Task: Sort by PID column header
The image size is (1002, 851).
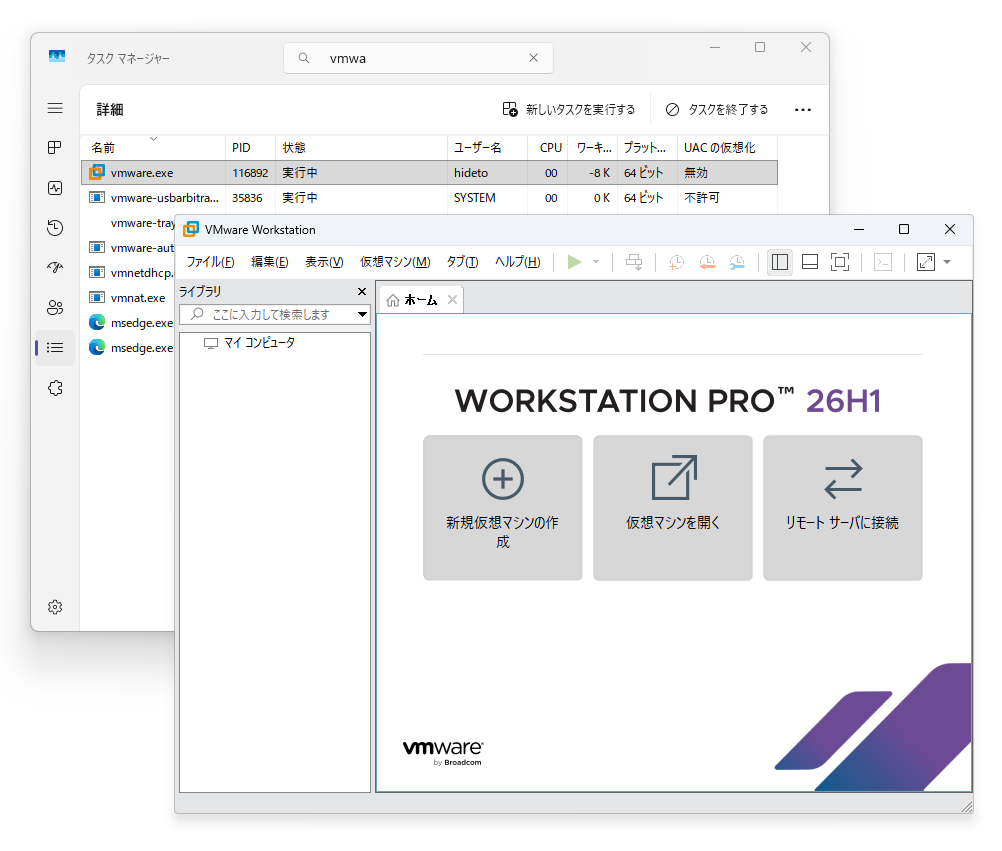Action: [250, 148]
